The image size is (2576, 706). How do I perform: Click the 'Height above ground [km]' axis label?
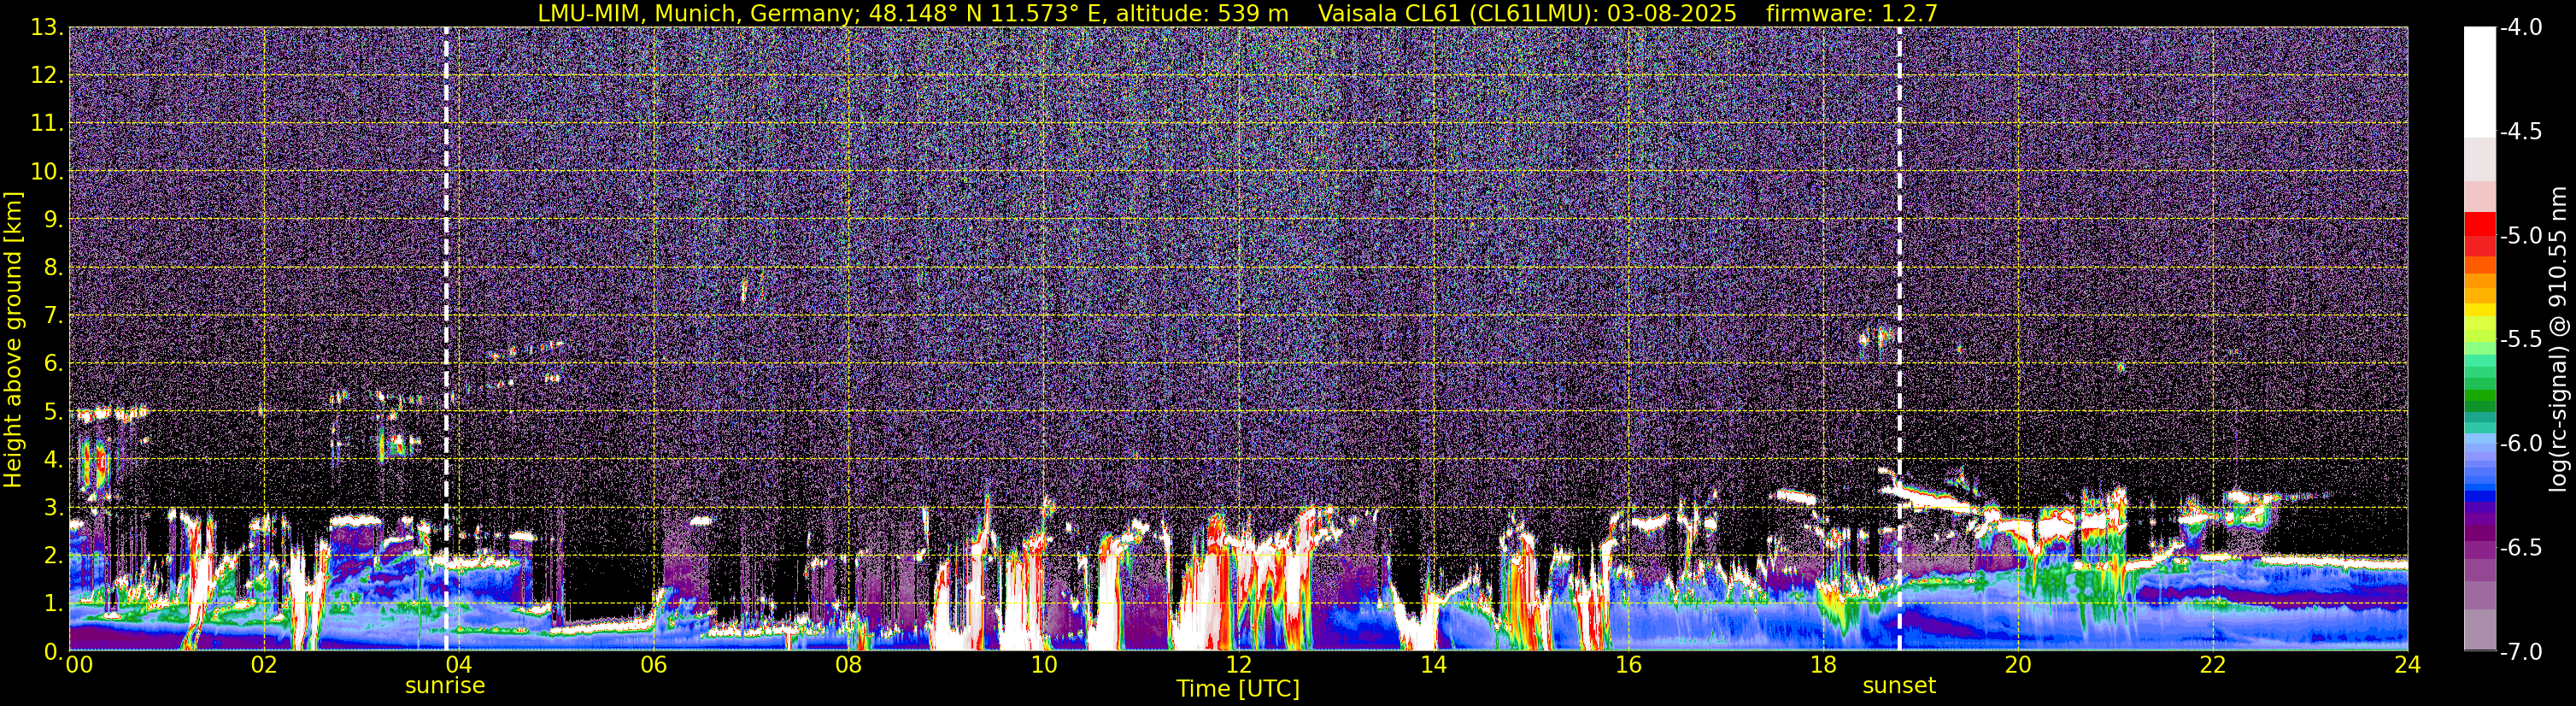(x=13, y=340)
